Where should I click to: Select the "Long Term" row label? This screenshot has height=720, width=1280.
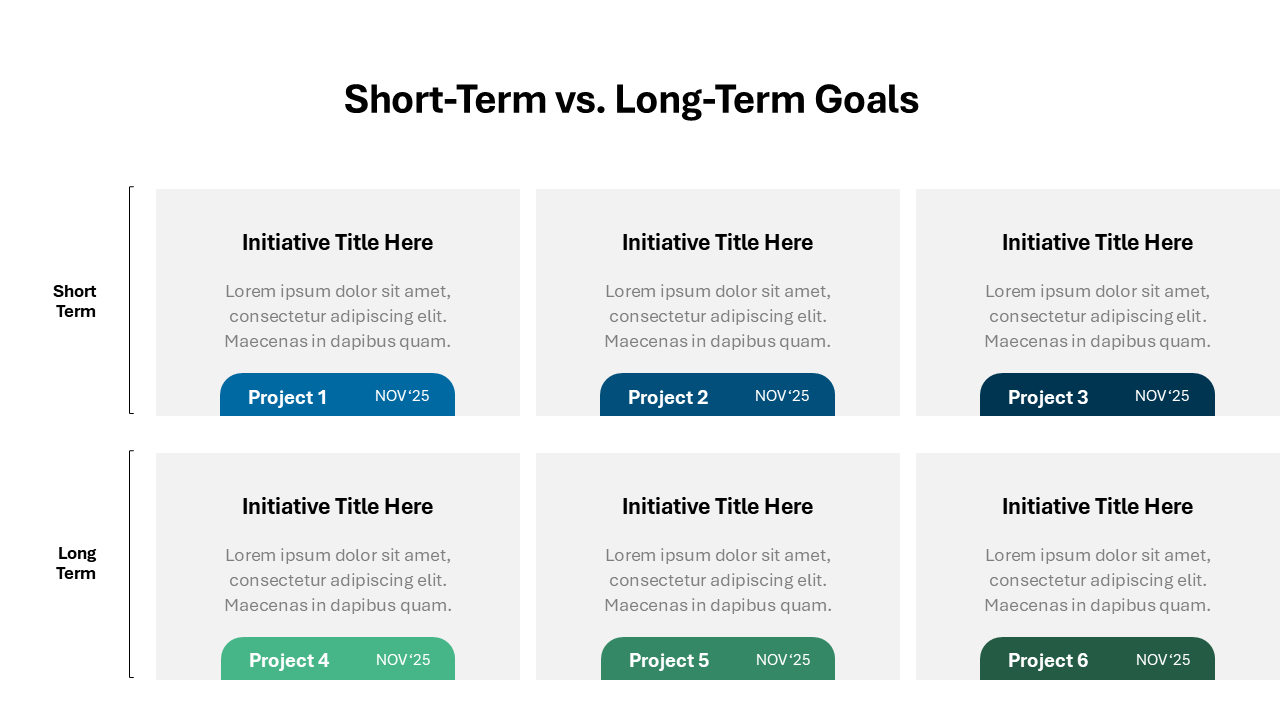[76, 563]
